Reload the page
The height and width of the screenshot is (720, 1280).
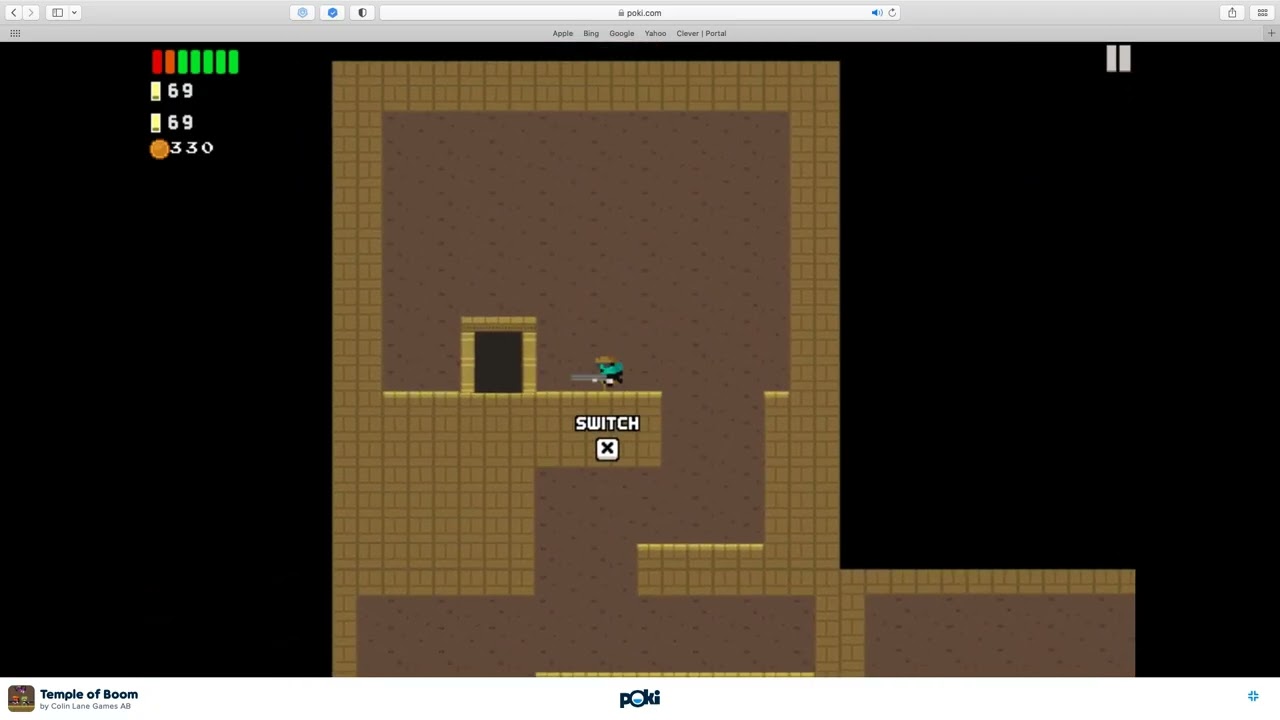(x=892, y=13)
